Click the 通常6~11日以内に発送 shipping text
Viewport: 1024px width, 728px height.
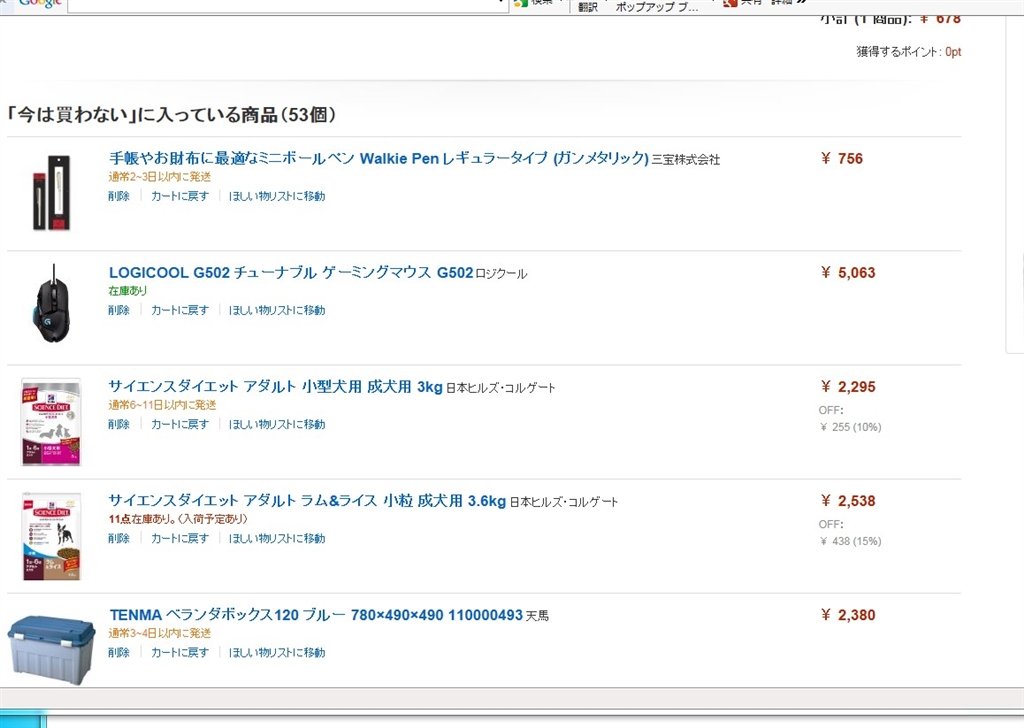click(x=162, y=405)
